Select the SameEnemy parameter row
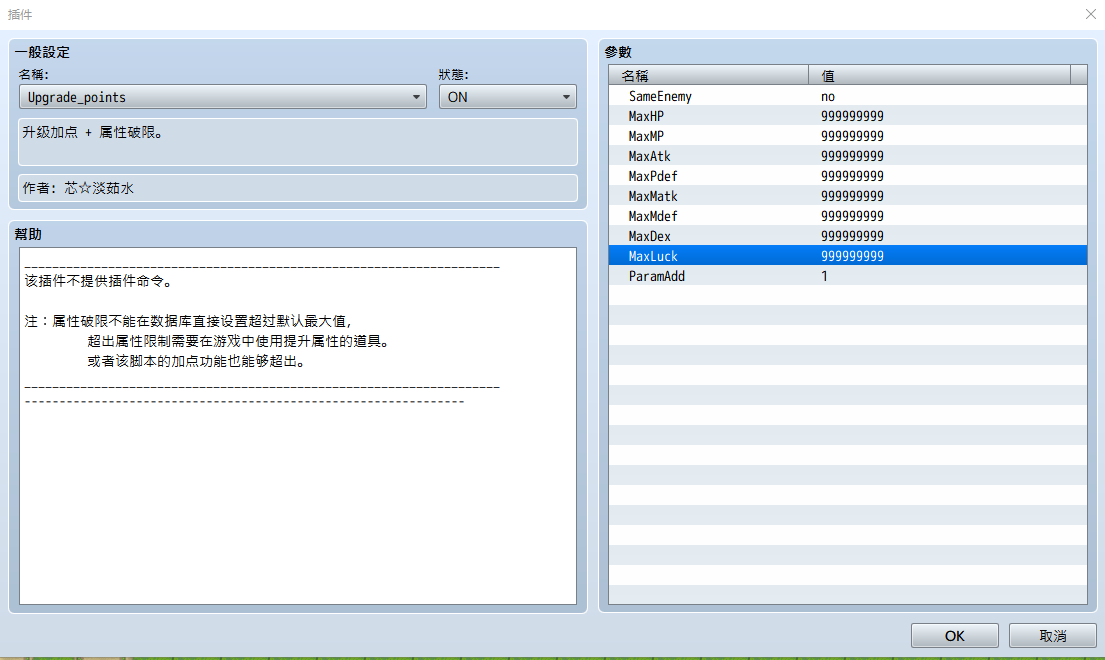1105x660 pixels. (x=848, y=96)
